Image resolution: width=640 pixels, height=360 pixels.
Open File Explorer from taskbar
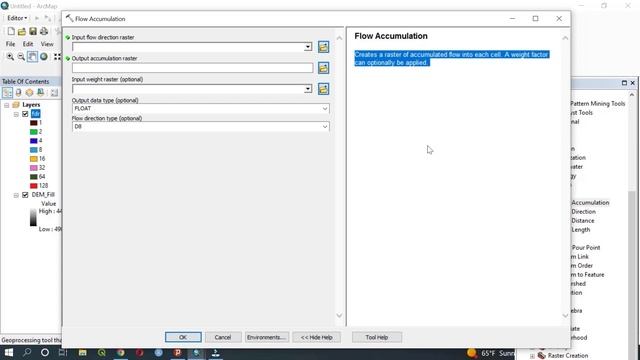coord(83,353)
